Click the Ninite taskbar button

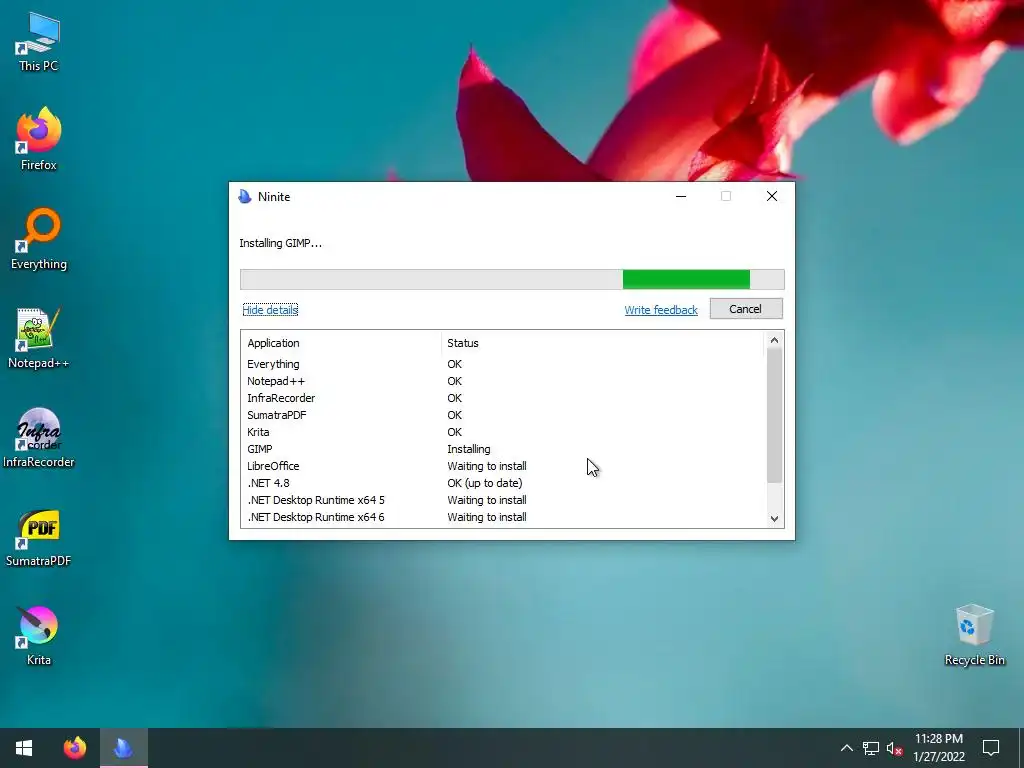[x=123, y=748]
